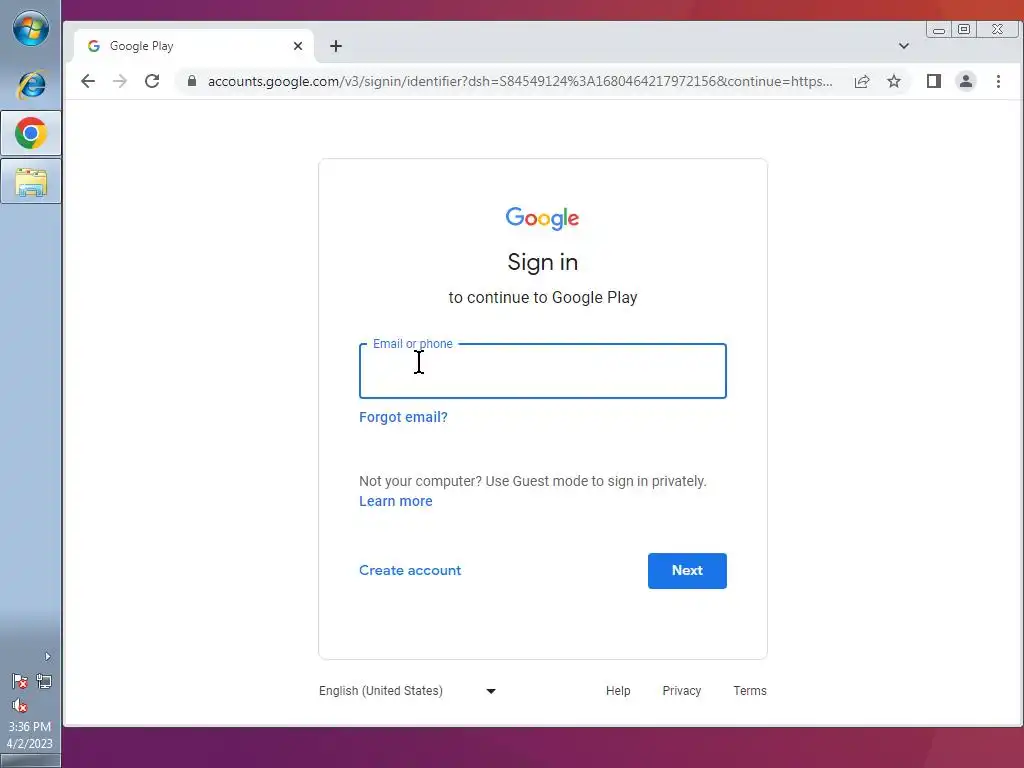Launch Internet Explorer from taskbar
Screen dimensions: 1024x768
(x=31, y=84)
